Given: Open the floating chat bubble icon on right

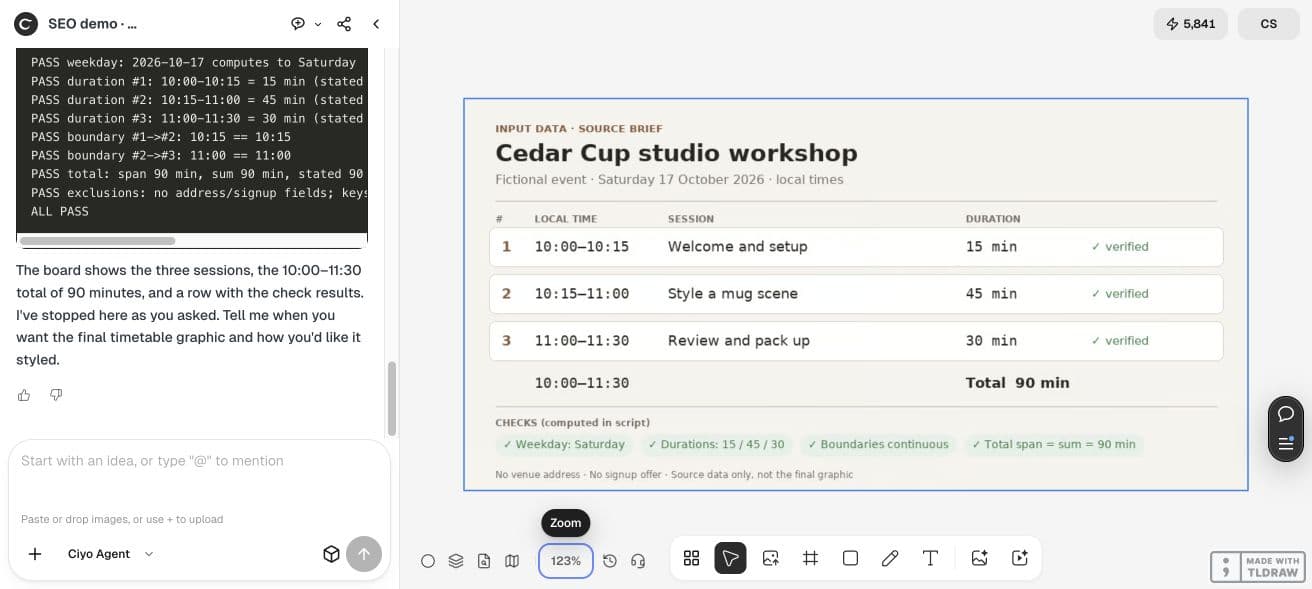Looking at the screenshot, I should tap(1286, 413).
